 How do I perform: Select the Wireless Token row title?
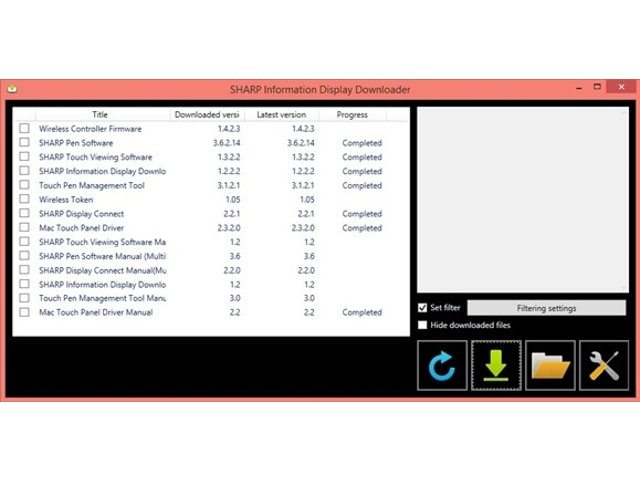tap(66, 200)
